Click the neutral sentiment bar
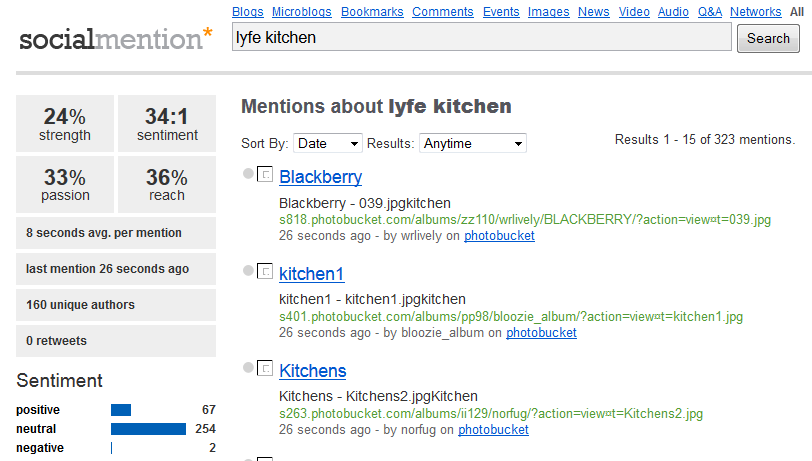 click(148, 429)
